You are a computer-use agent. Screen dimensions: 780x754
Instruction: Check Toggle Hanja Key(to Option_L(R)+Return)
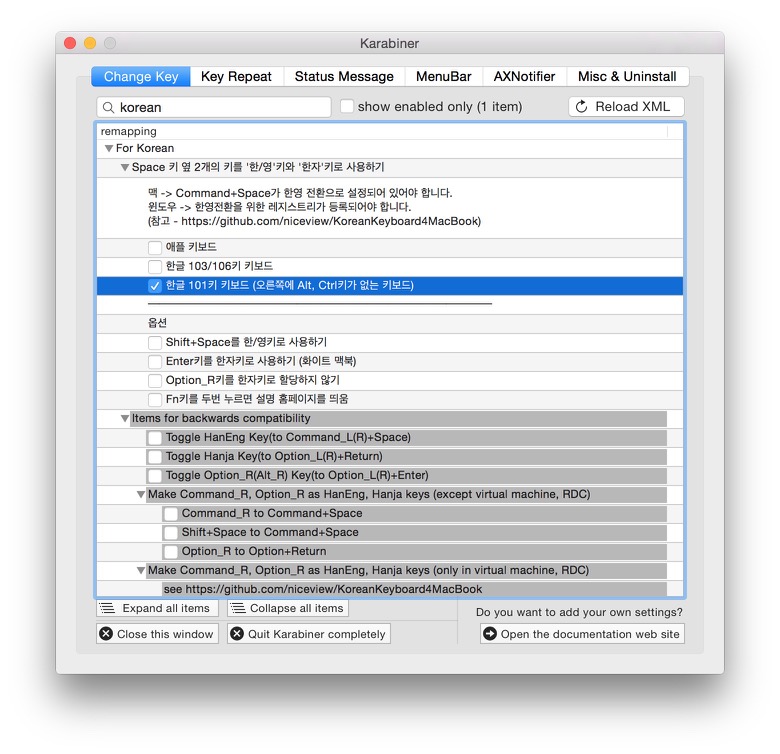pos(155,457)
